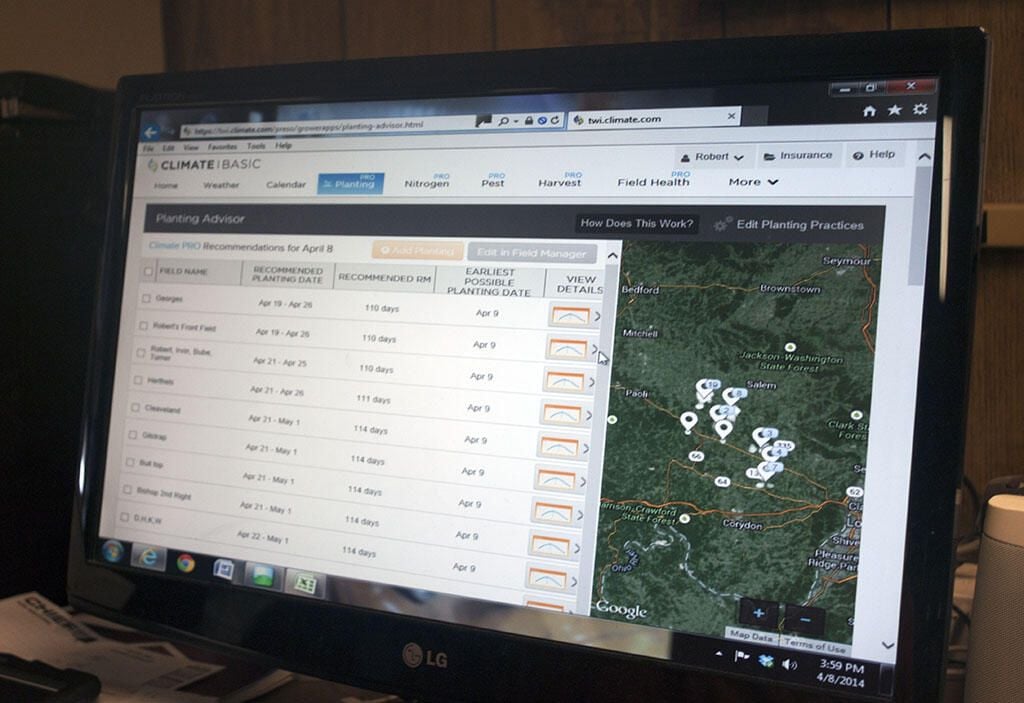Image resolution: width=1024 pixels, height=703 pixels.
Task: Zoom out the map with minus button
Action: 805,618
